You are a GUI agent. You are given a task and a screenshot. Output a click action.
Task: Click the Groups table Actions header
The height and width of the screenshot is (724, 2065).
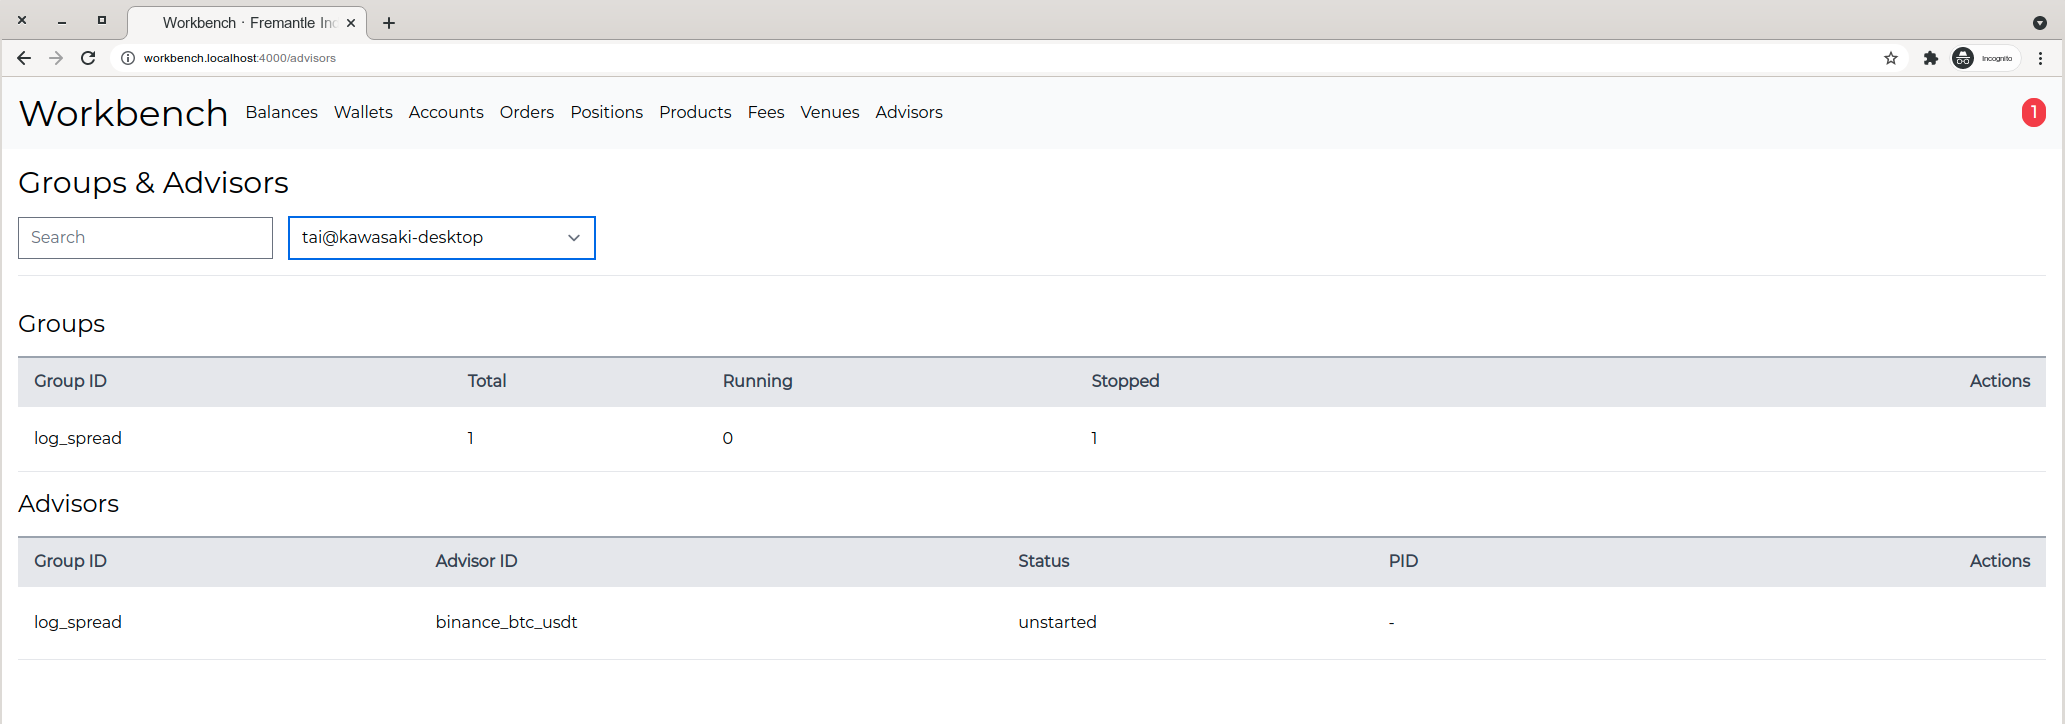2000,381
